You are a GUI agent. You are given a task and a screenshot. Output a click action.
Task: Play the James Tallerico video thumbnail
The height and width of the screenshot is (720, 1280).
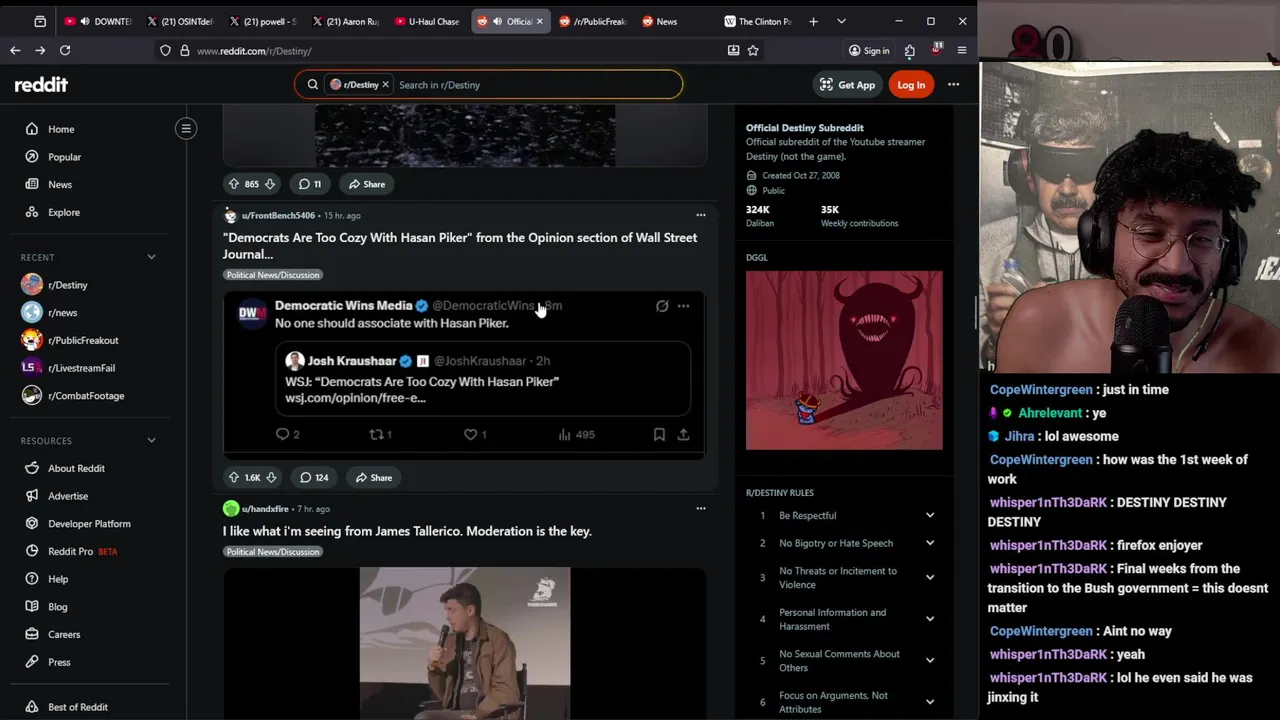coord(465,643)
